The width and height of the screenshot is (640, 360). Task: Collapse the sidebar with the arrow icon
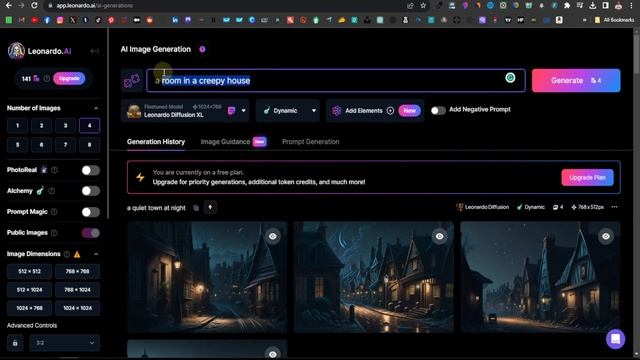94,51
